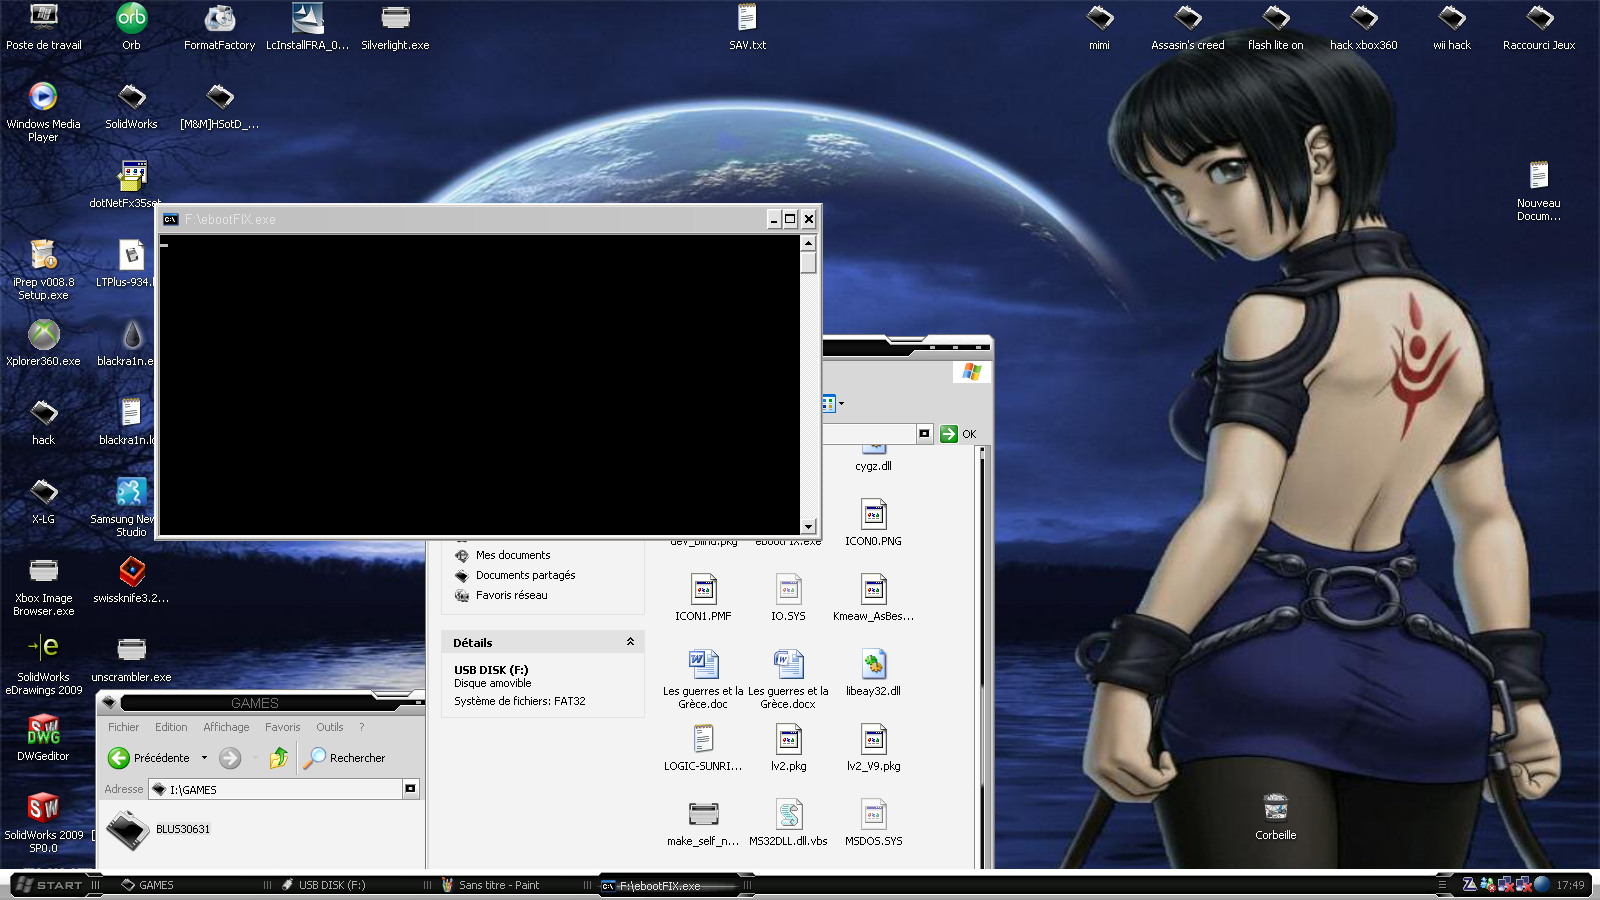Select IO.SYS file in USB DISK window
This screenshot has height=900, width=1600.
(788, 597)
